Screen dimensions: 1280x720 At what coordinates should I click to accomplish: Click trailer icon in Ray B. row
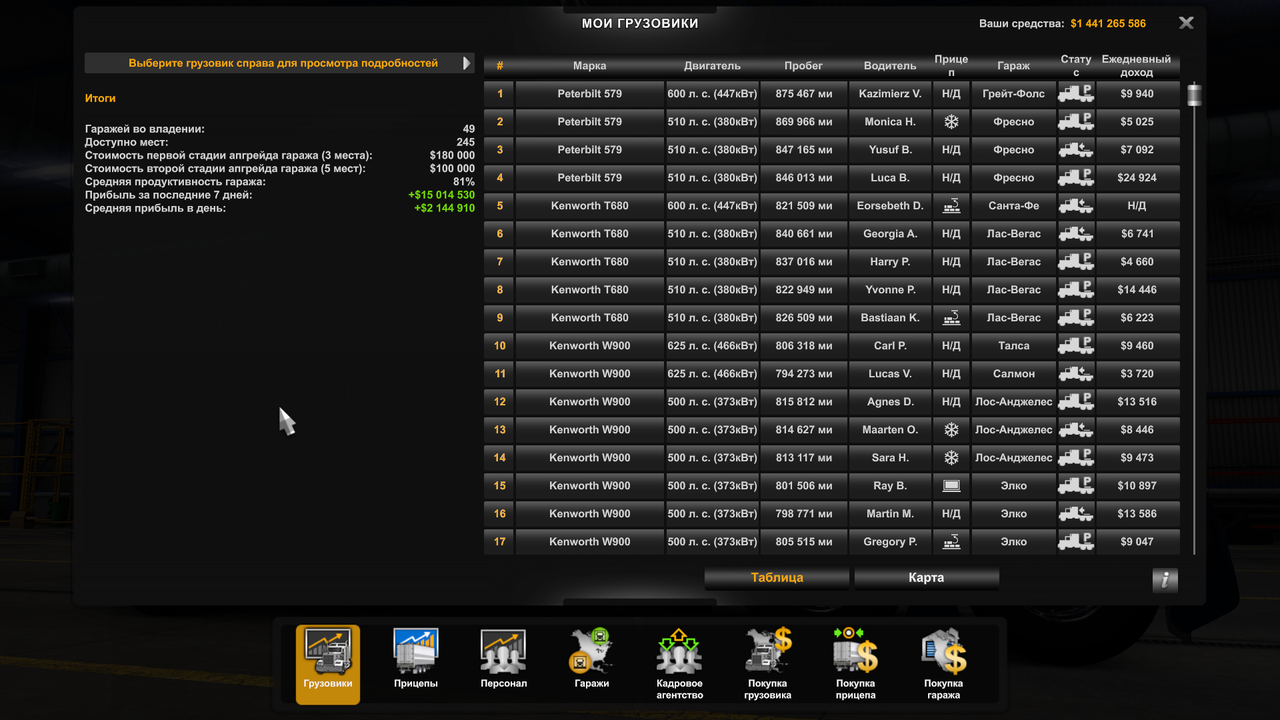click(x=951, y=485)
